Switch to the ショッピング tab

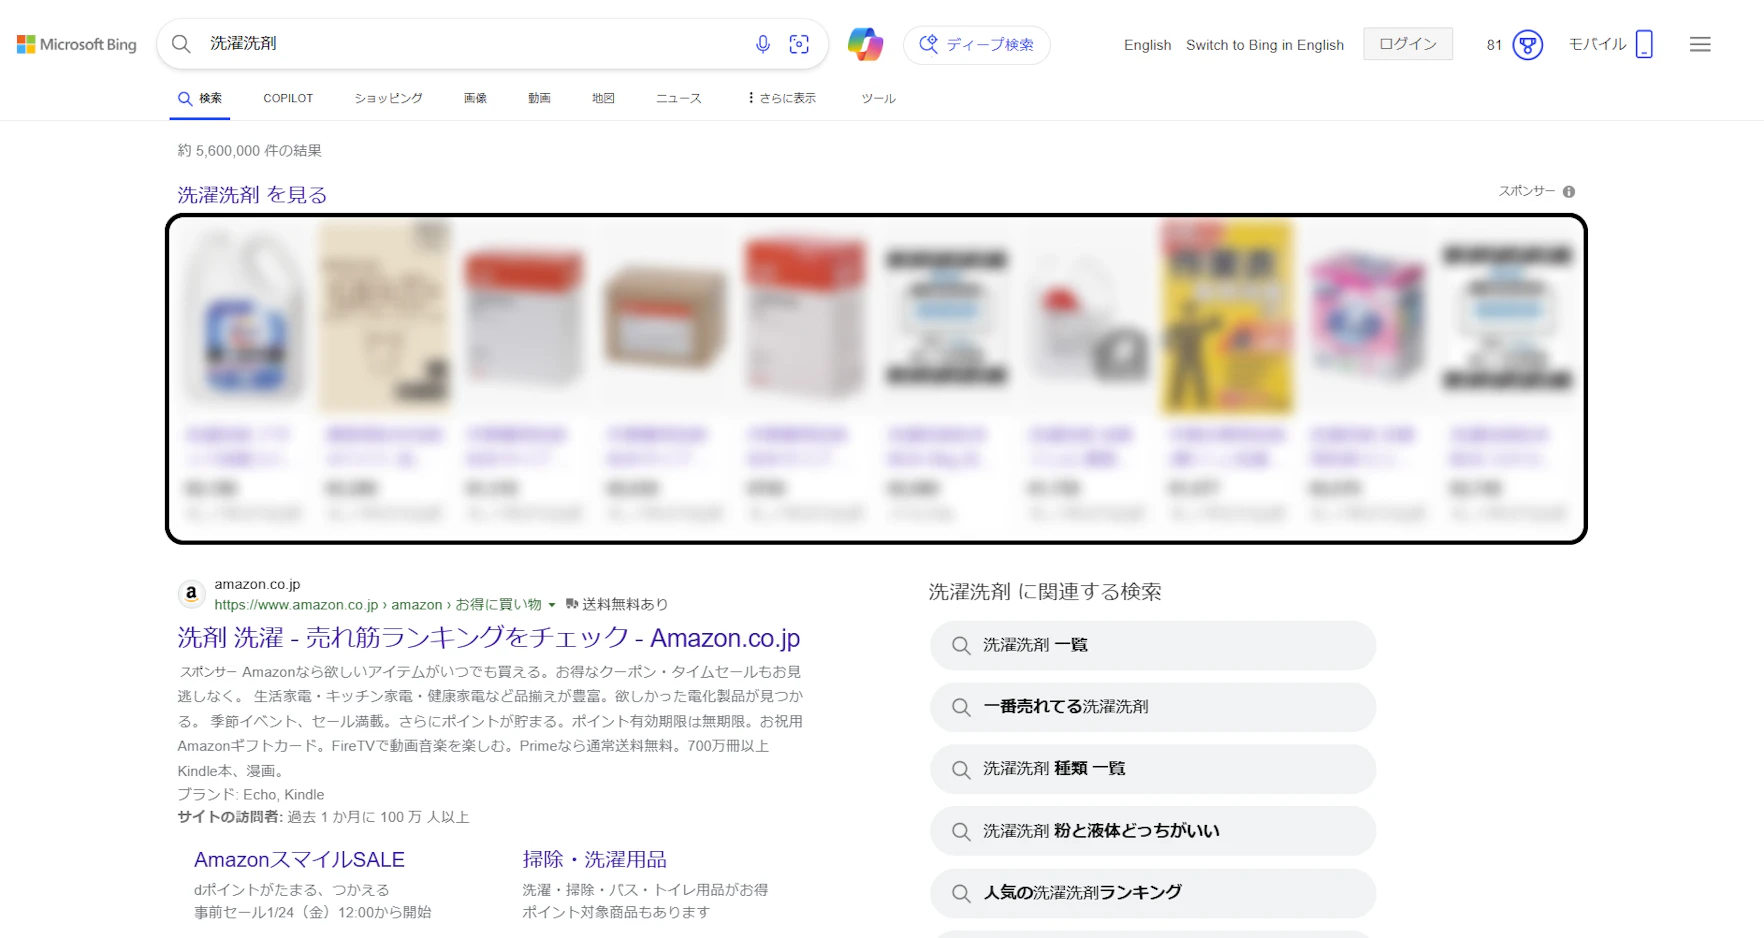tap(388, 98)
